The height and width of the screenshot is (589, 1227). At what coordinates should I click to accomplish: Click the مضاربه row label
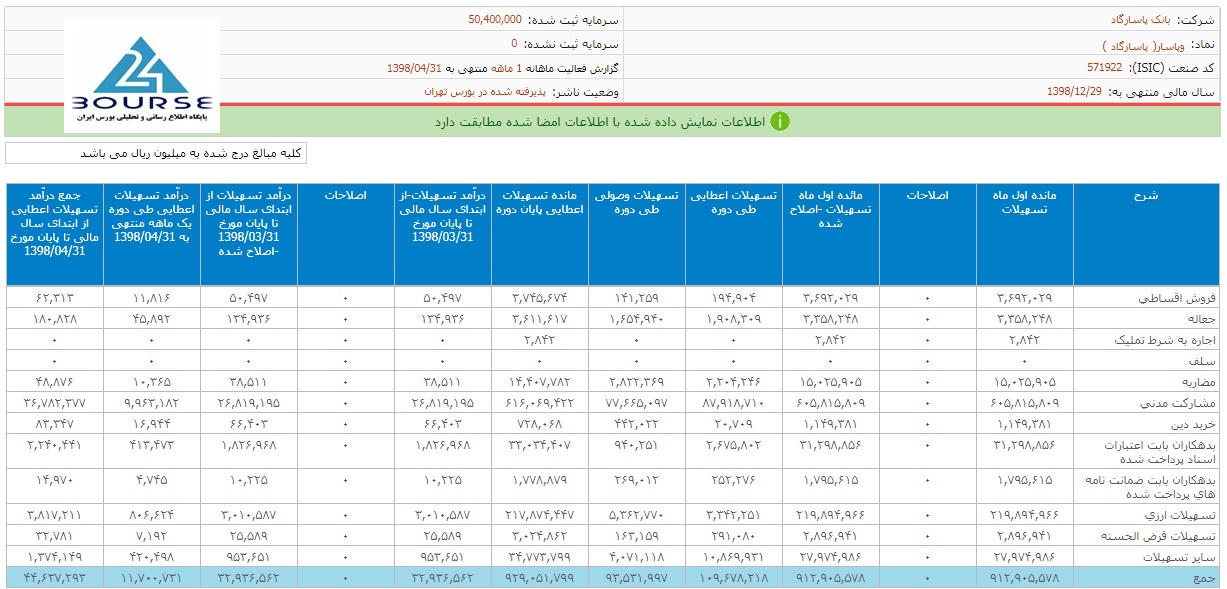(x=1193, y=381)
